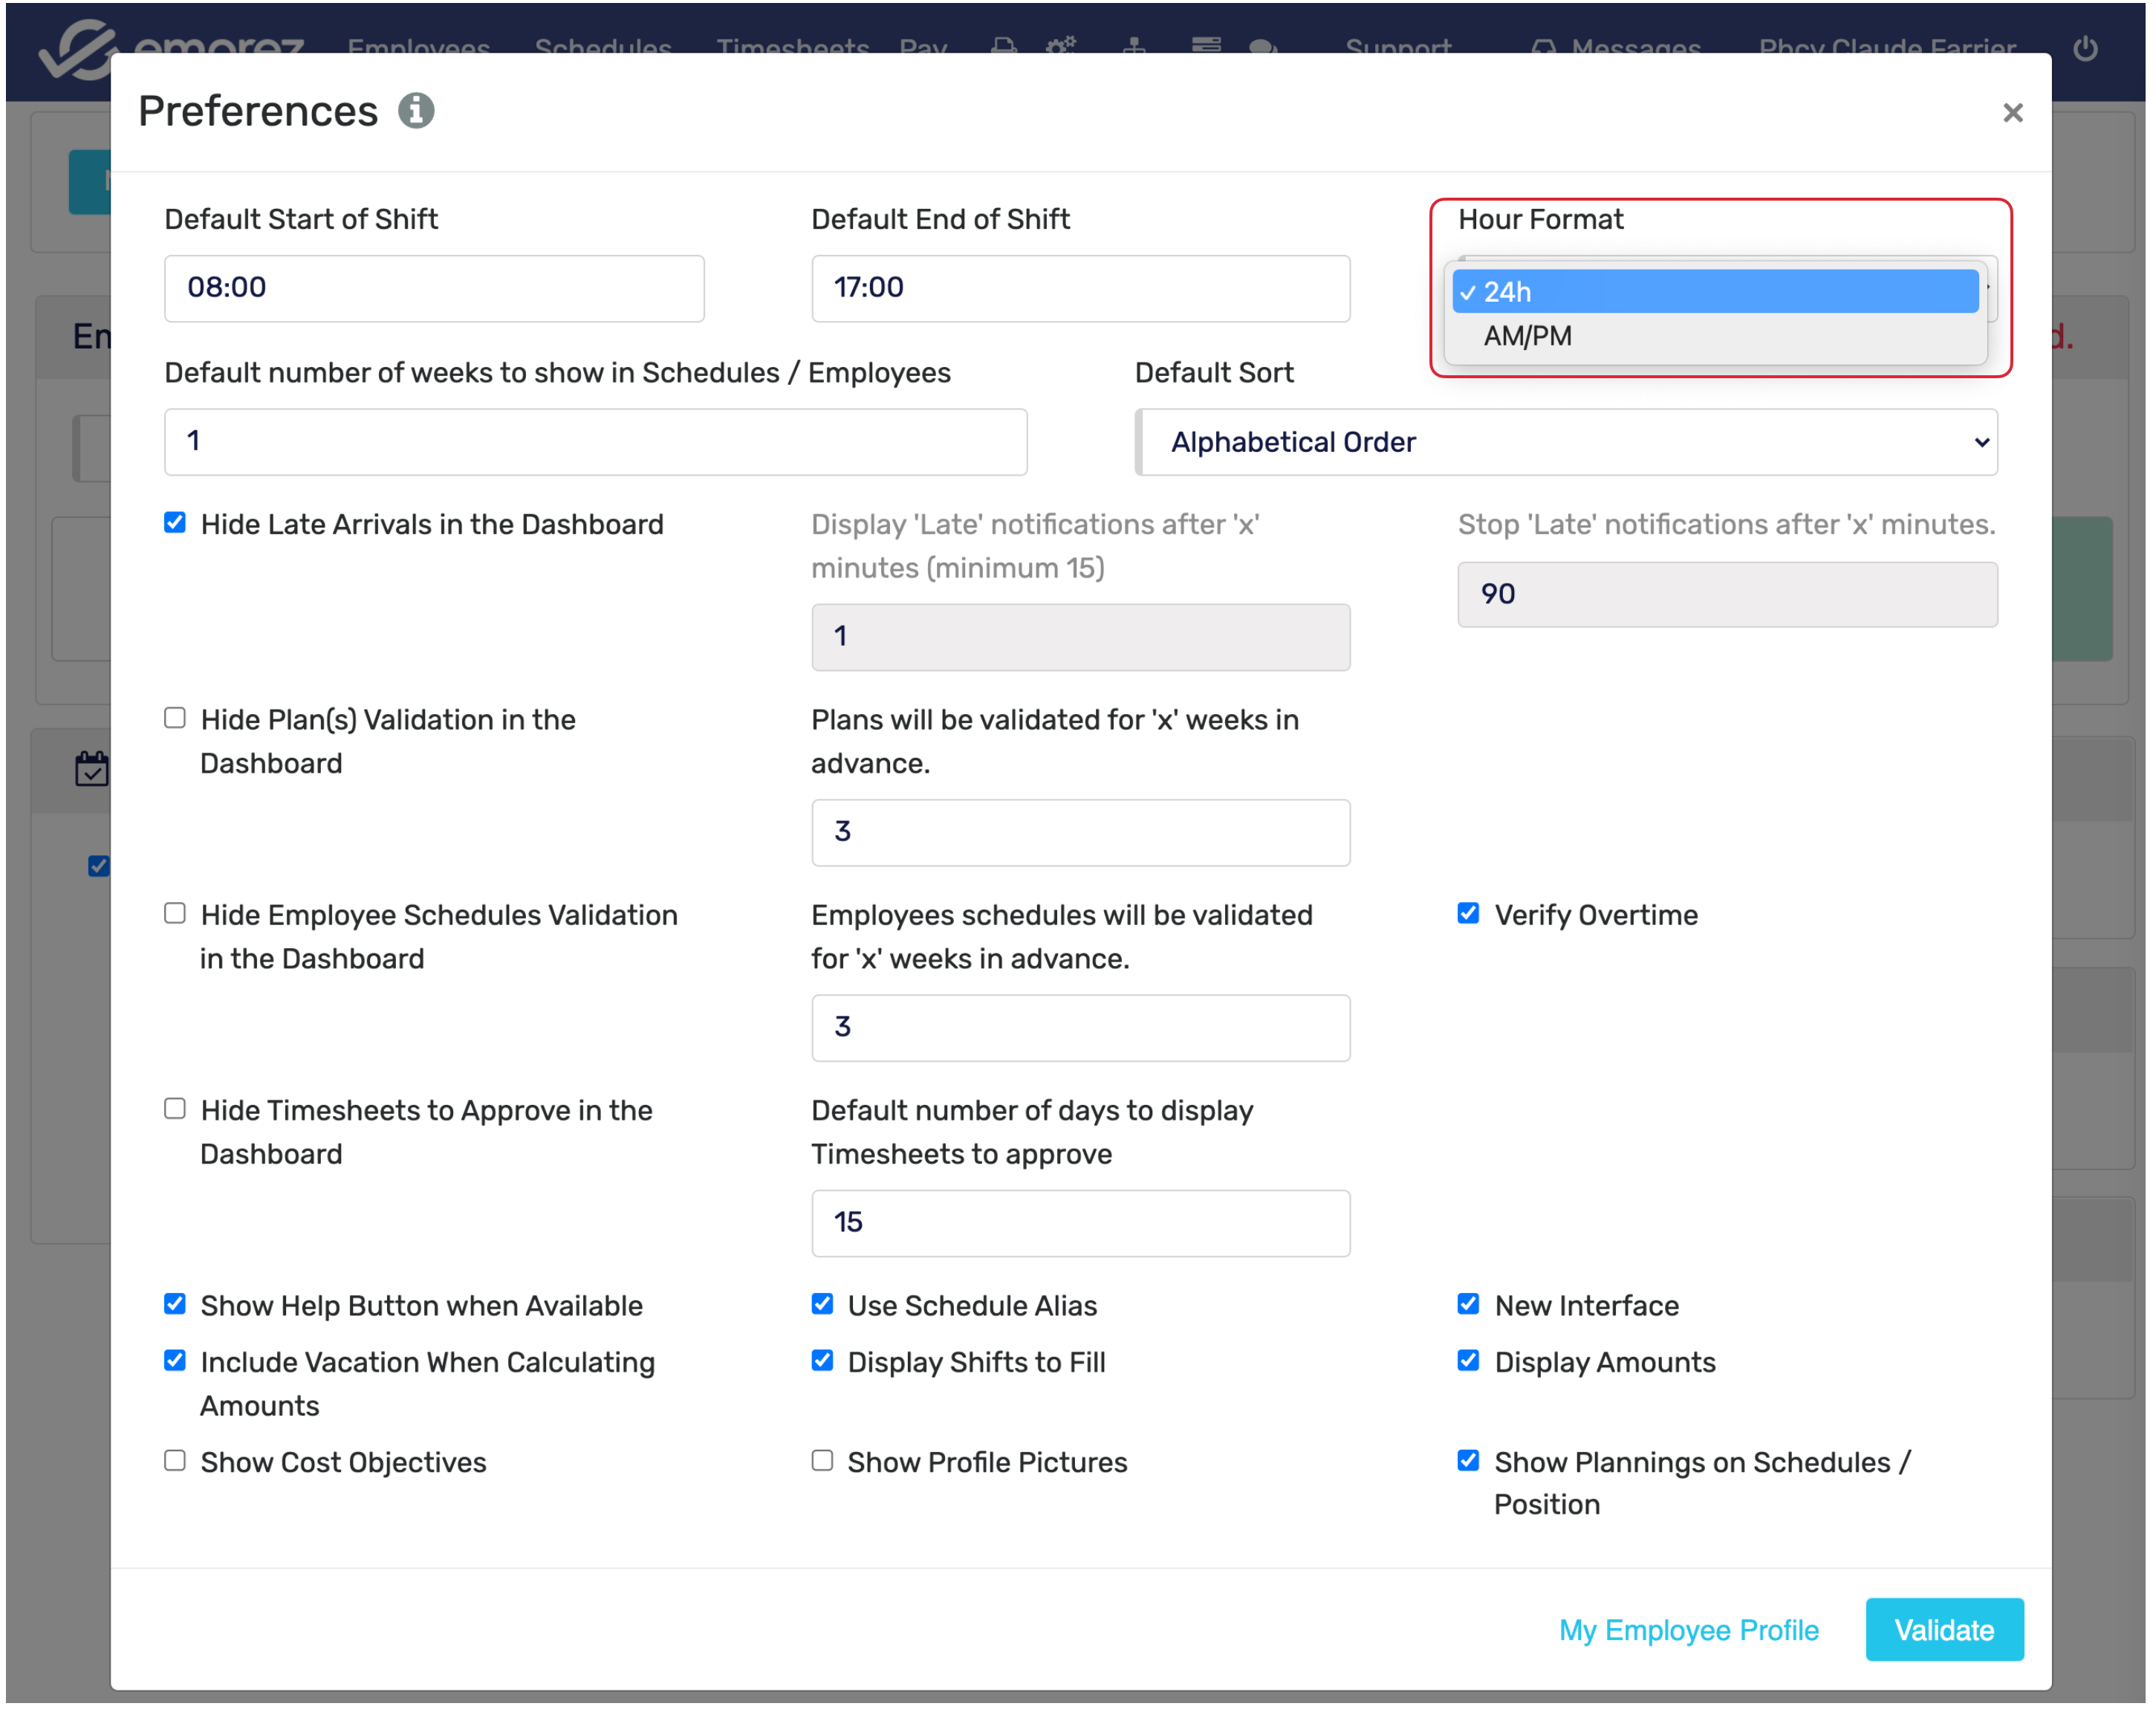The height and width of the screenshot is (1712, 2156).
Task: Uncheck Hide Late Arrivals in the Dashboard
Action: tap(175, 523)
